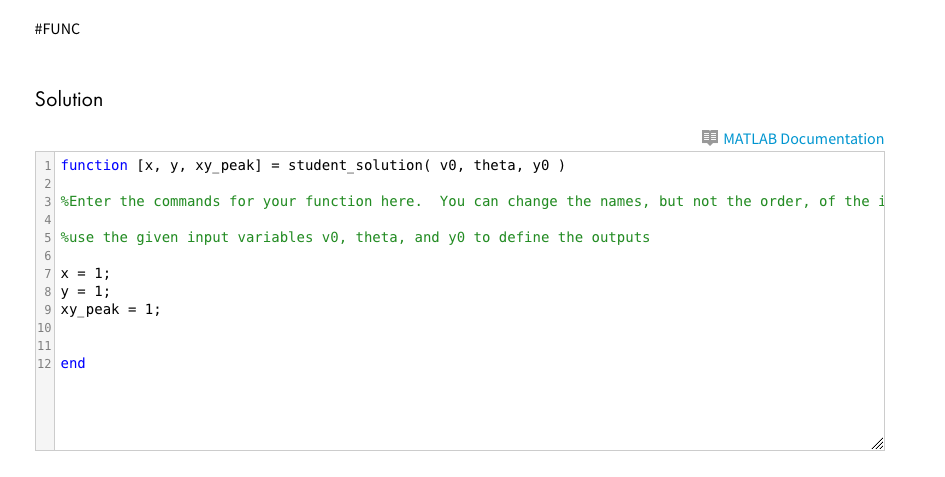The height and width of the screenshot is (477, 945).
Task: Open the MATLAB Documentation link
Action: (803, 139)
